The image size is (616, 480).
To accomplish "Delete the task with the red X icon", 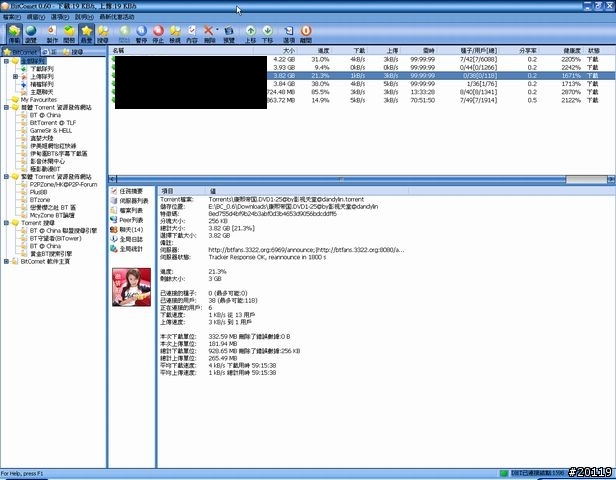I will coord(209,34).
